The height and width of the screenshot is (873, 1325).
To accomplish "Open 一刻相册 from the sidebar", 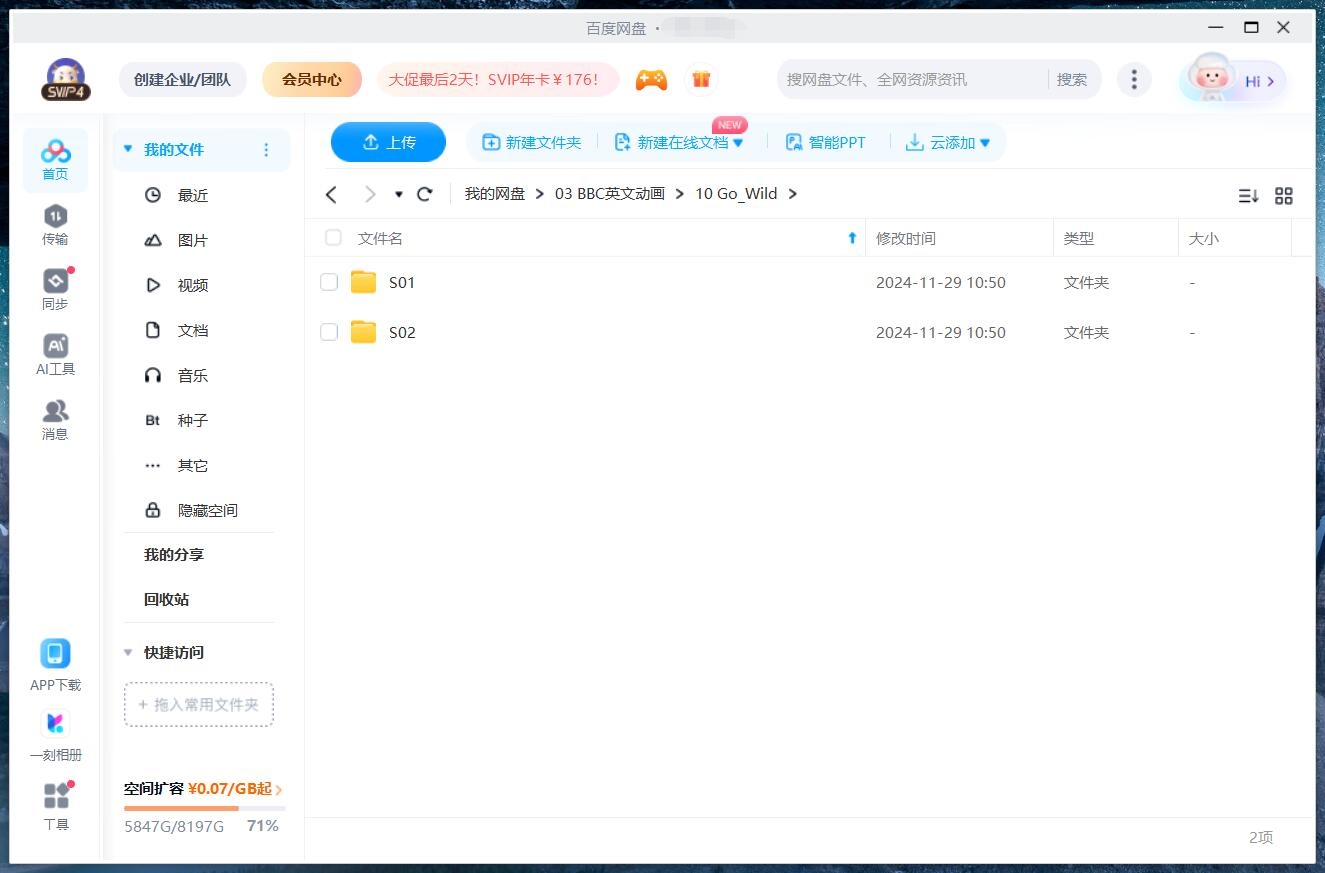I will point(55,731).
